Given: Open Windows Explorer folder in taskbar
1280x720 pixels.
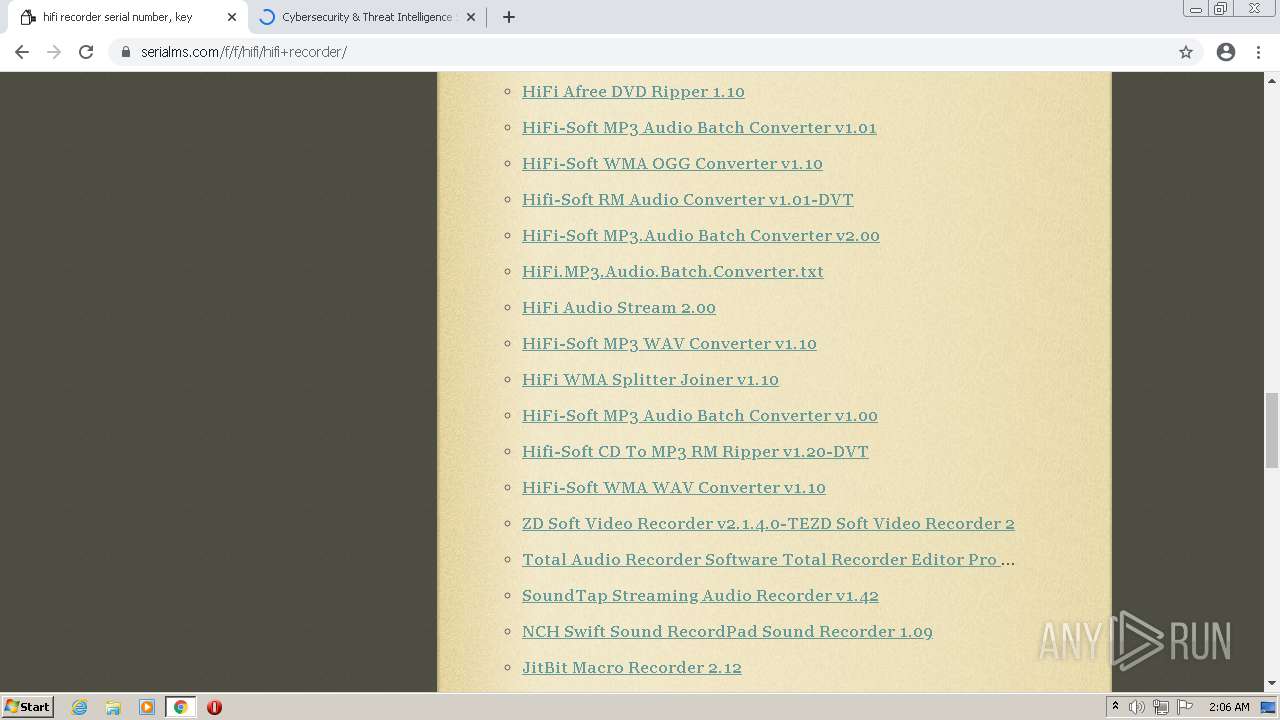Looking at the screenshot, I should pyautogui.click(x=113, y=707).
